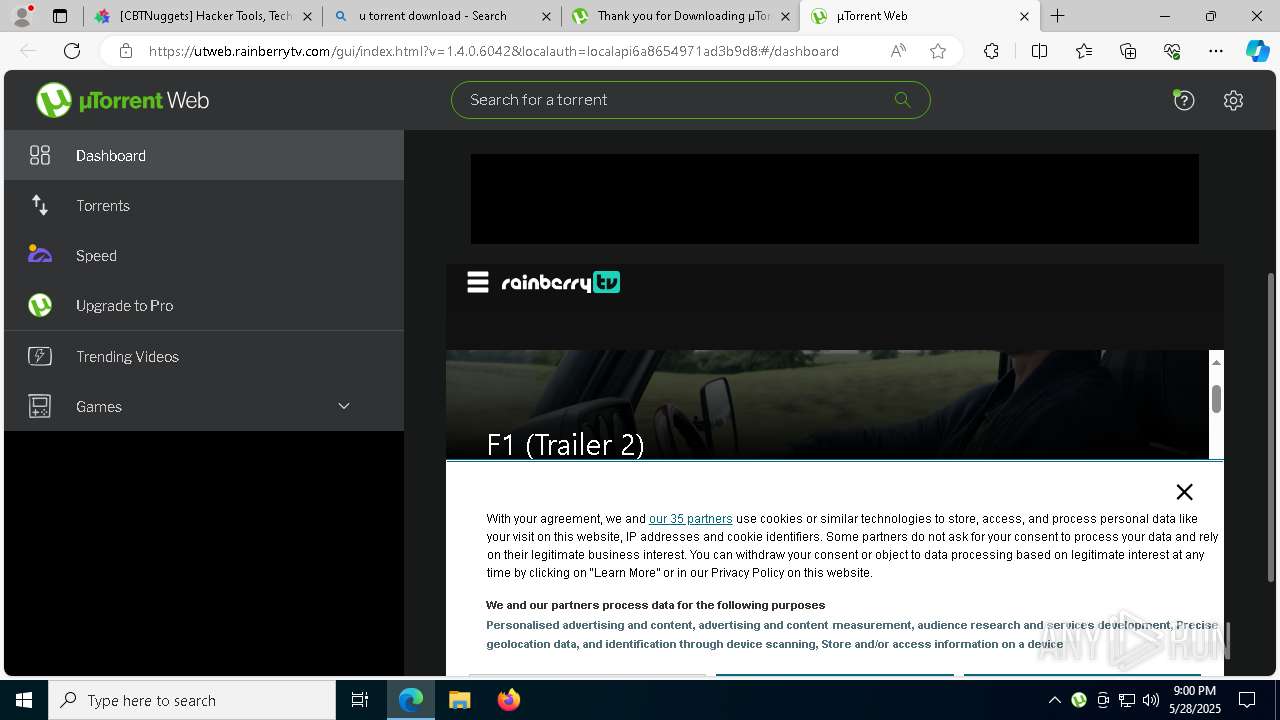
Task: Click the rainberry tv logo
Action: tap(560, 283)
